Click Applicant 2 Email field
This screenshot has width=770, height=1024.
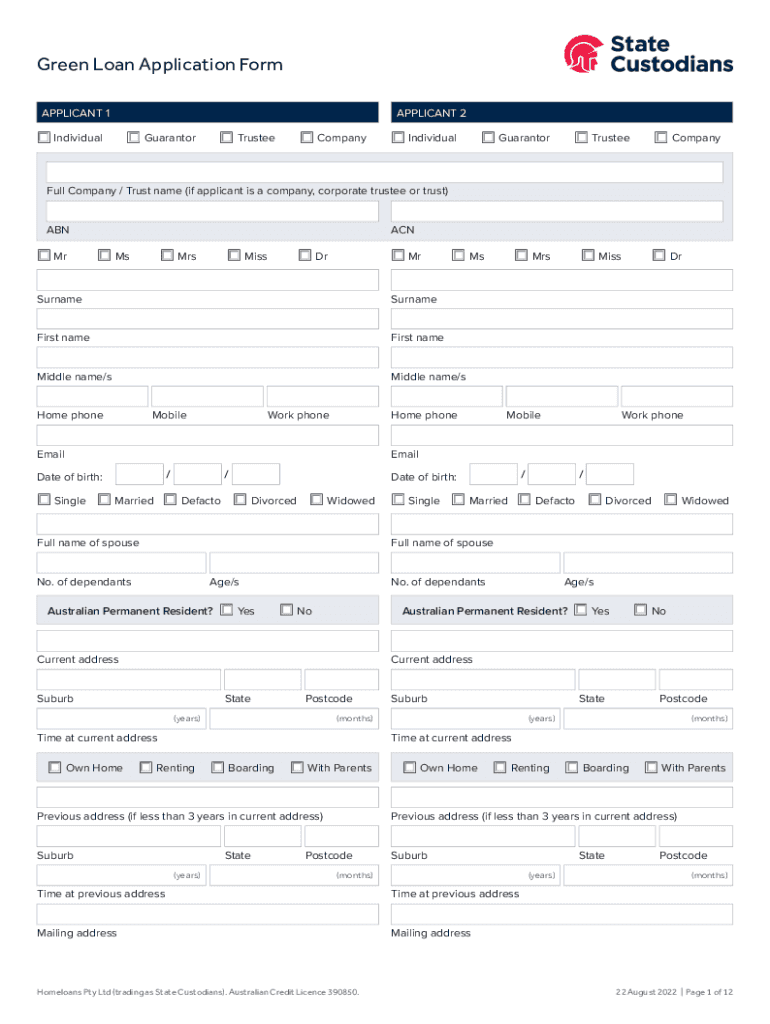click(x=562, y=436)
